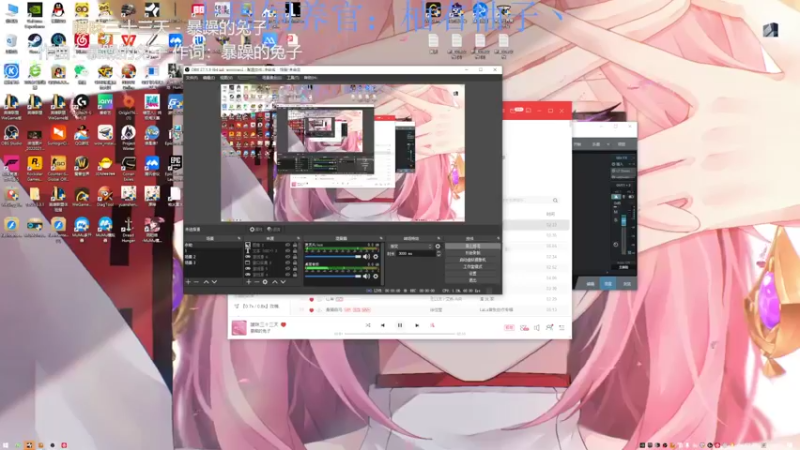Open Rockstar Games Launcher desktop icon
Viewport: 800px width, 450px height.
click(35, 166)
